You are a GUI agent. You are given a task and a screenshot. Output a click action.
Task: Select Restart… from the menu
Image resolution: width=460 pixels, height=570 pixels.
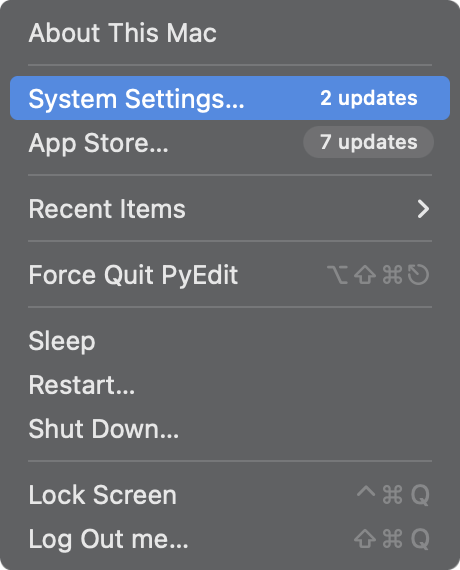(230, 385)
